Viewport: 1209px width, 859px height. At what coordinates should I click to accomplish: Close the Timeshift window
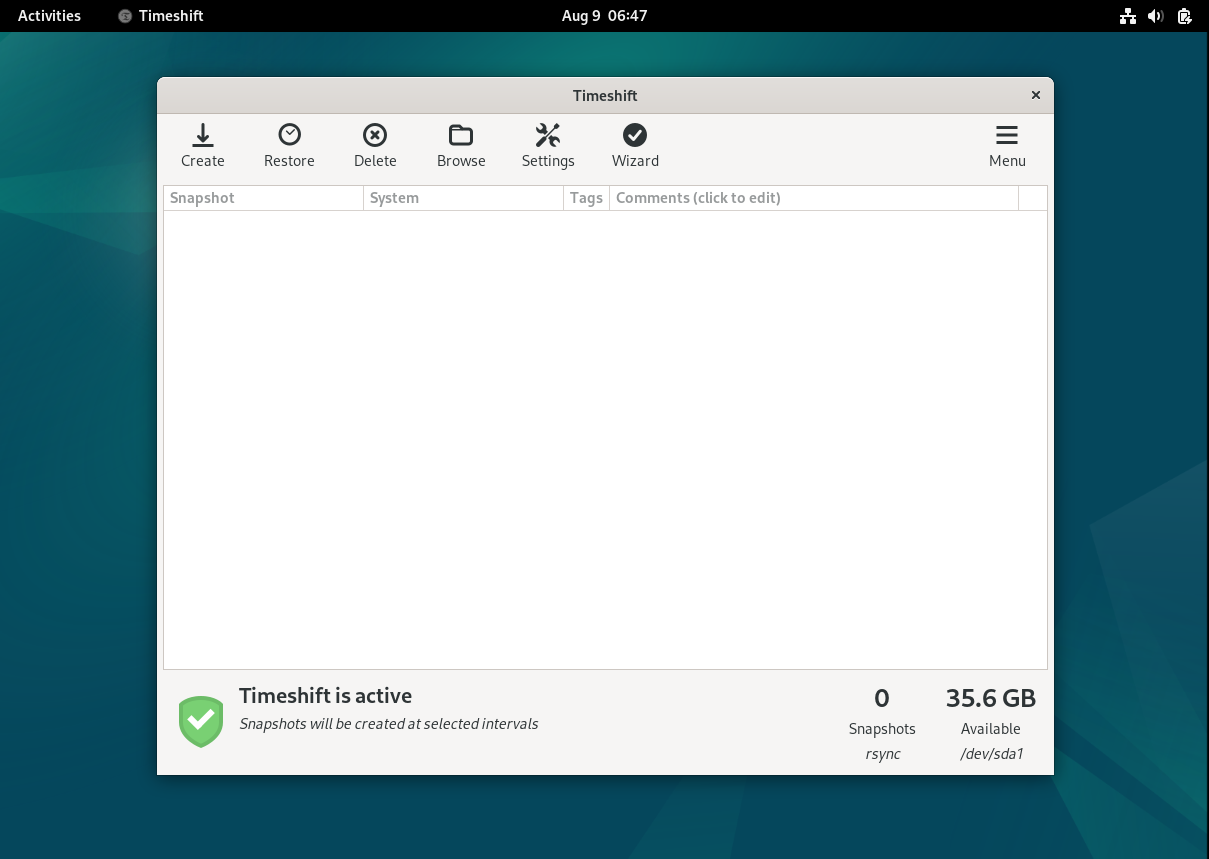[x=1036, y=95]
